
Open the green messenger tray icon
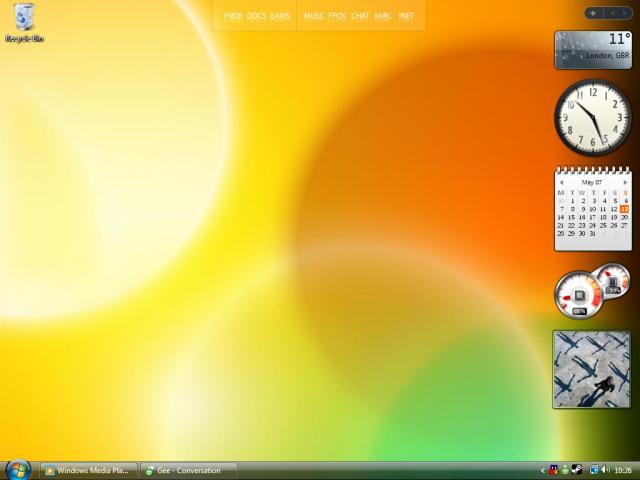(x=565, y=470)
